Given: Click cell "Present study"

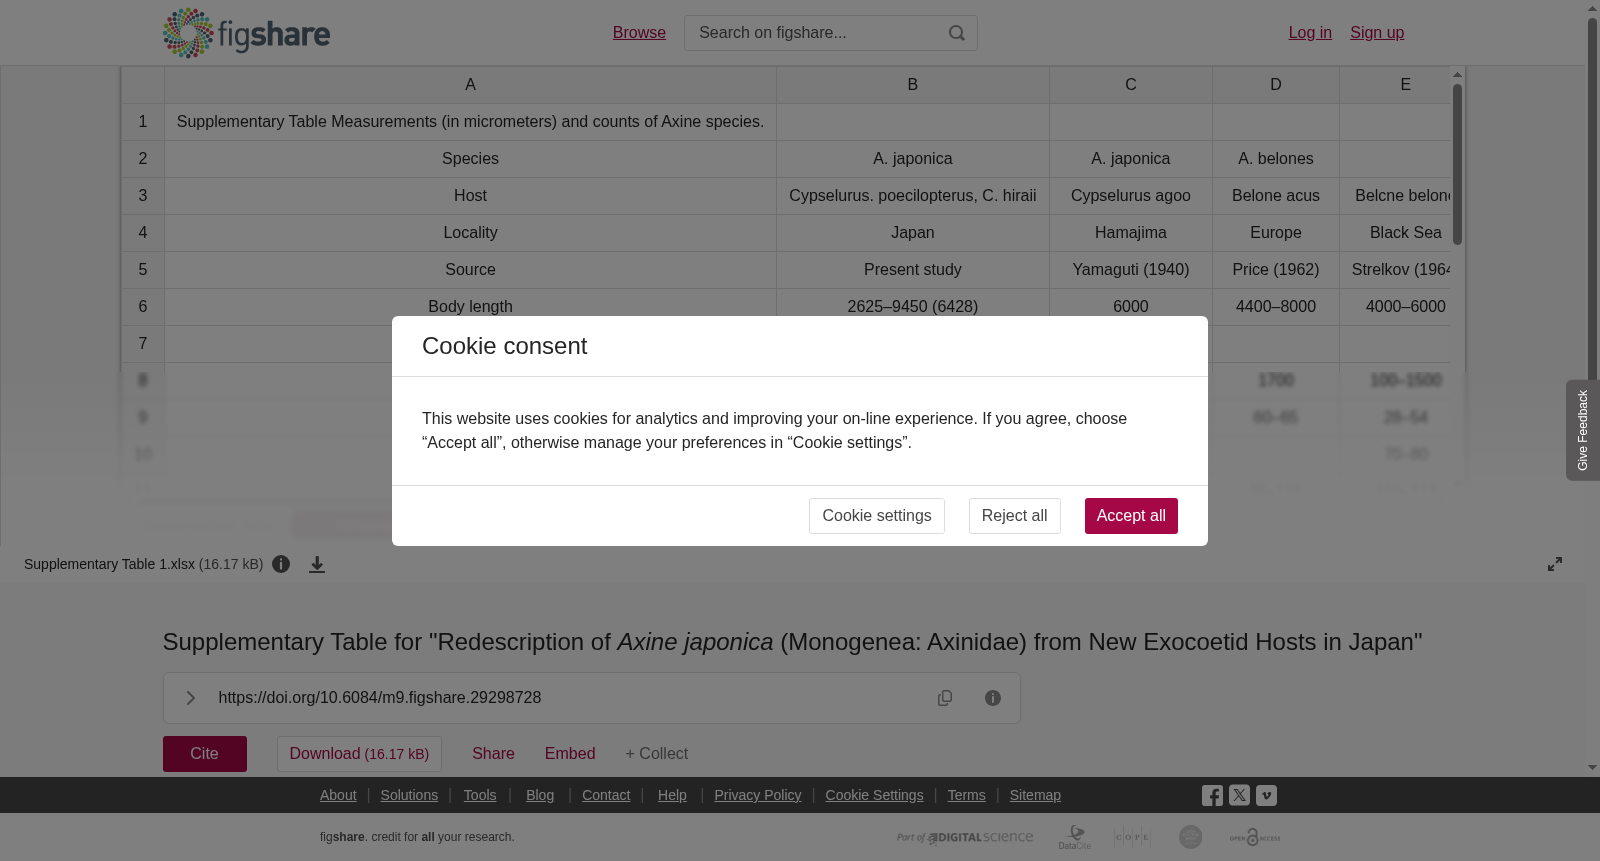Looking at the screenshot, I should click(912, 270).
